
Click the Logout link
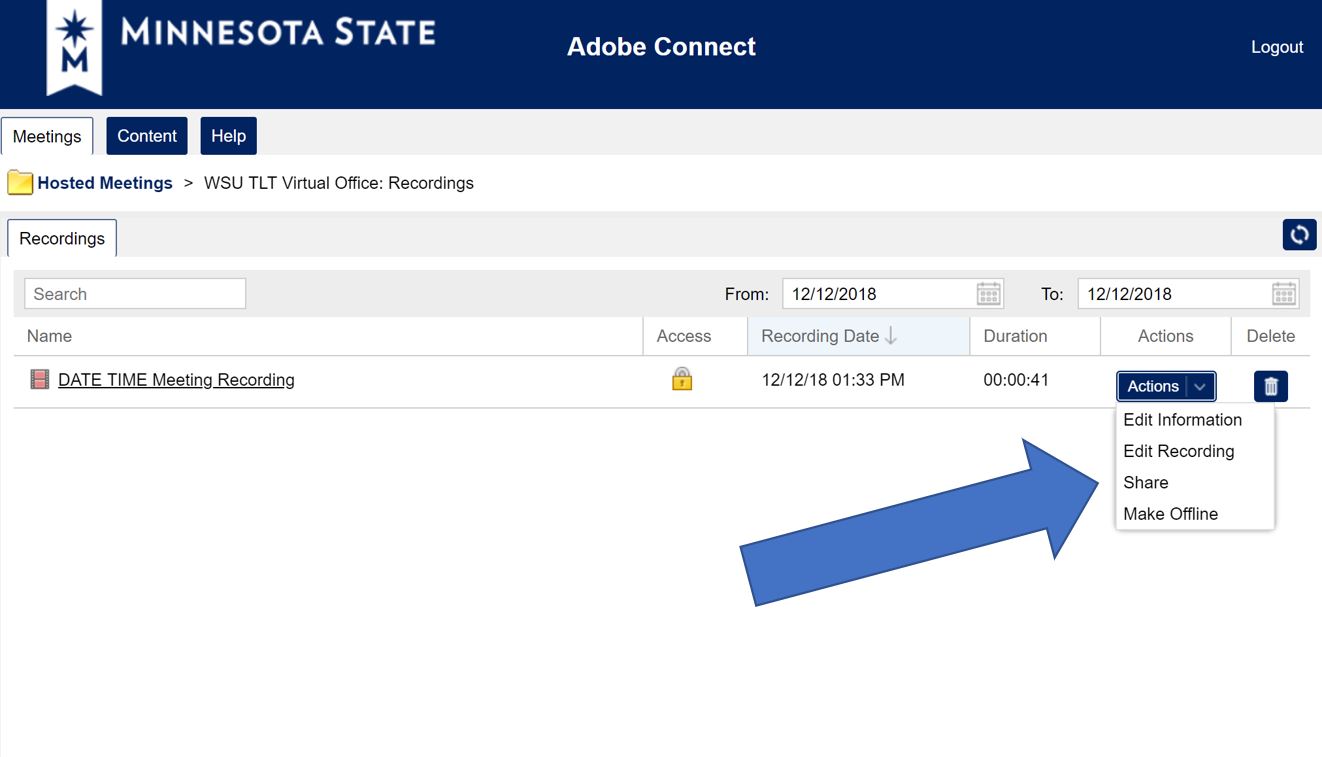tap(1277, 47)
